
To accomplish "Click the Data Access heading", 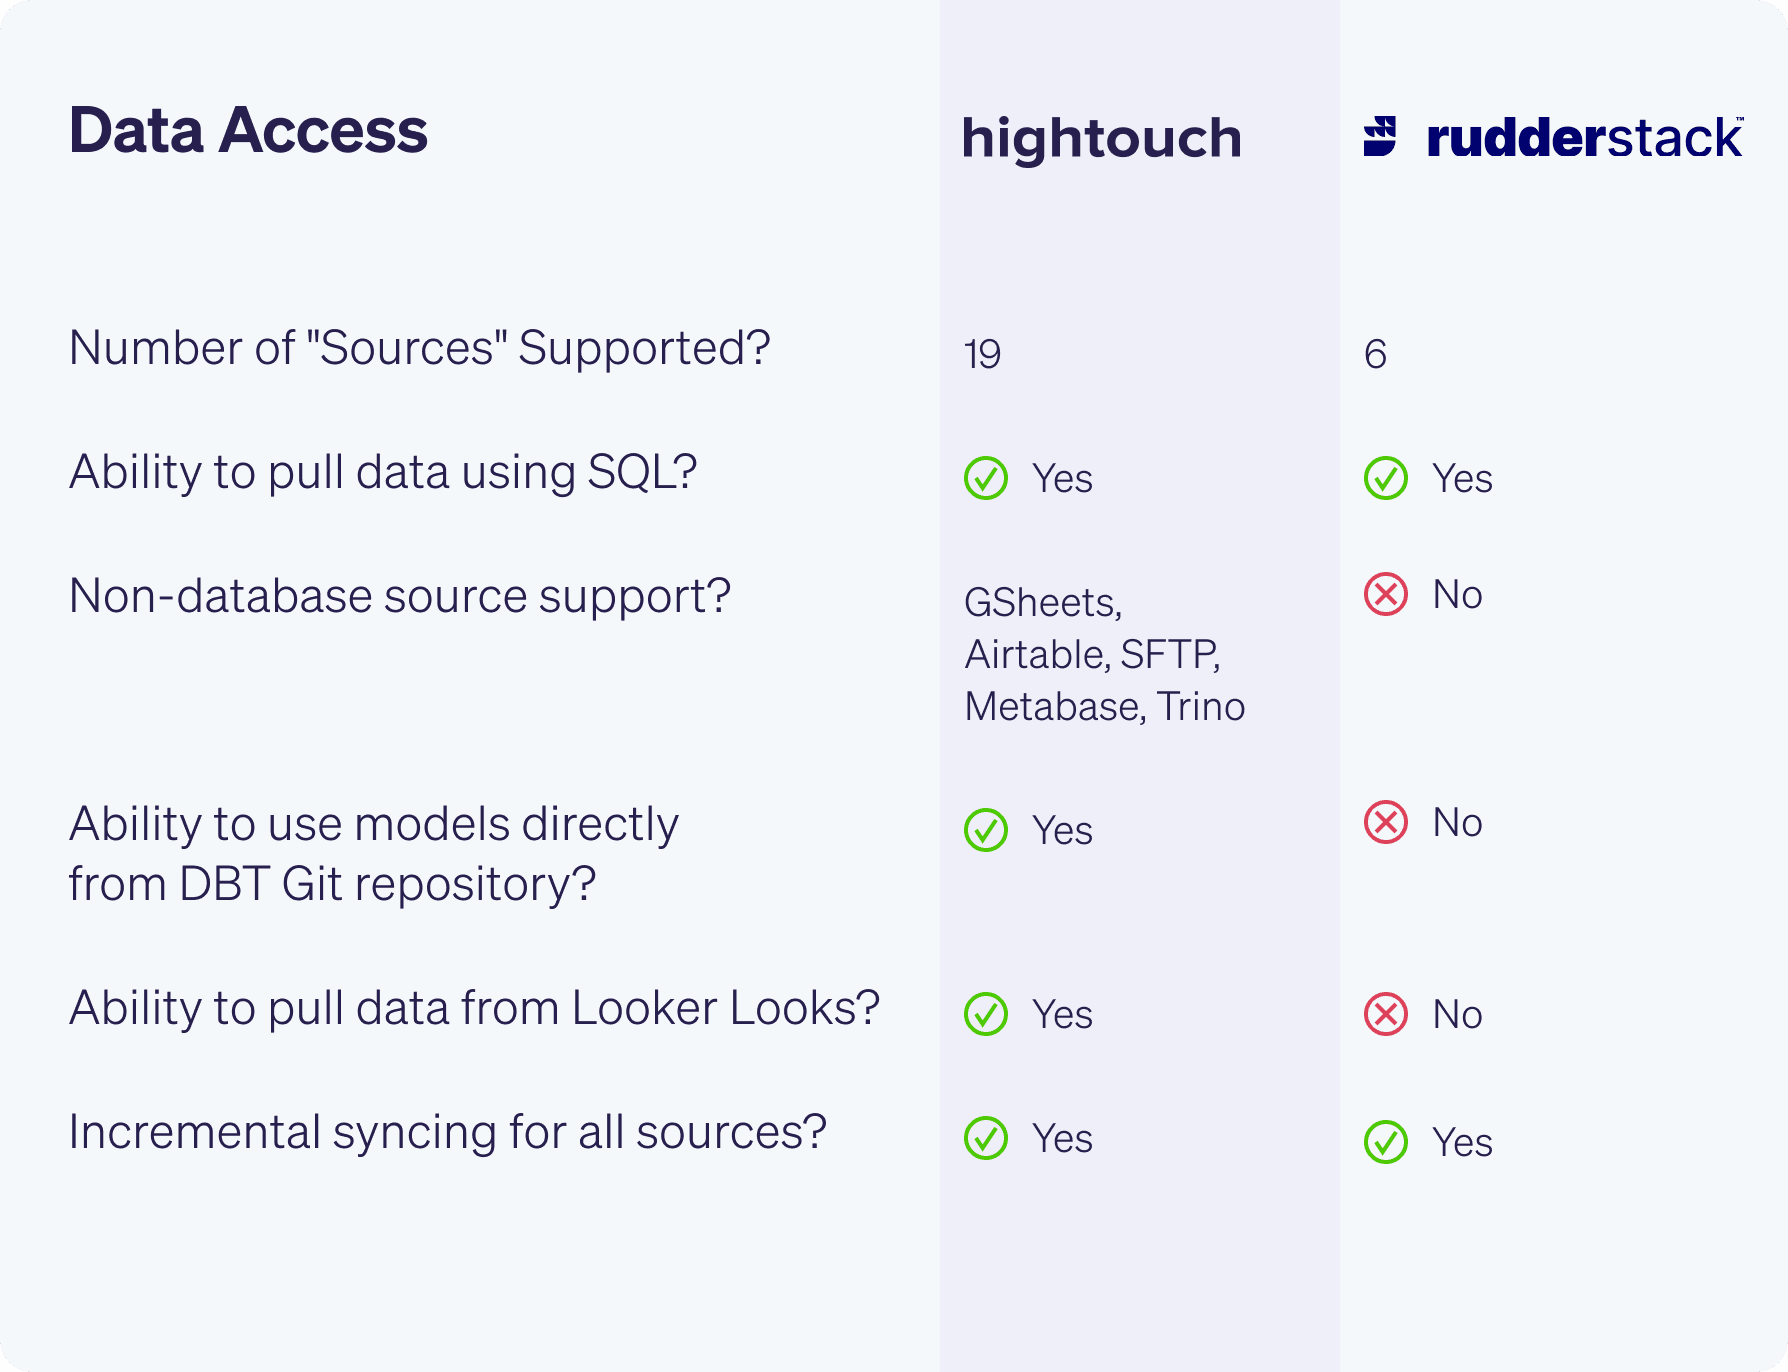I will (x=248, y=130).
